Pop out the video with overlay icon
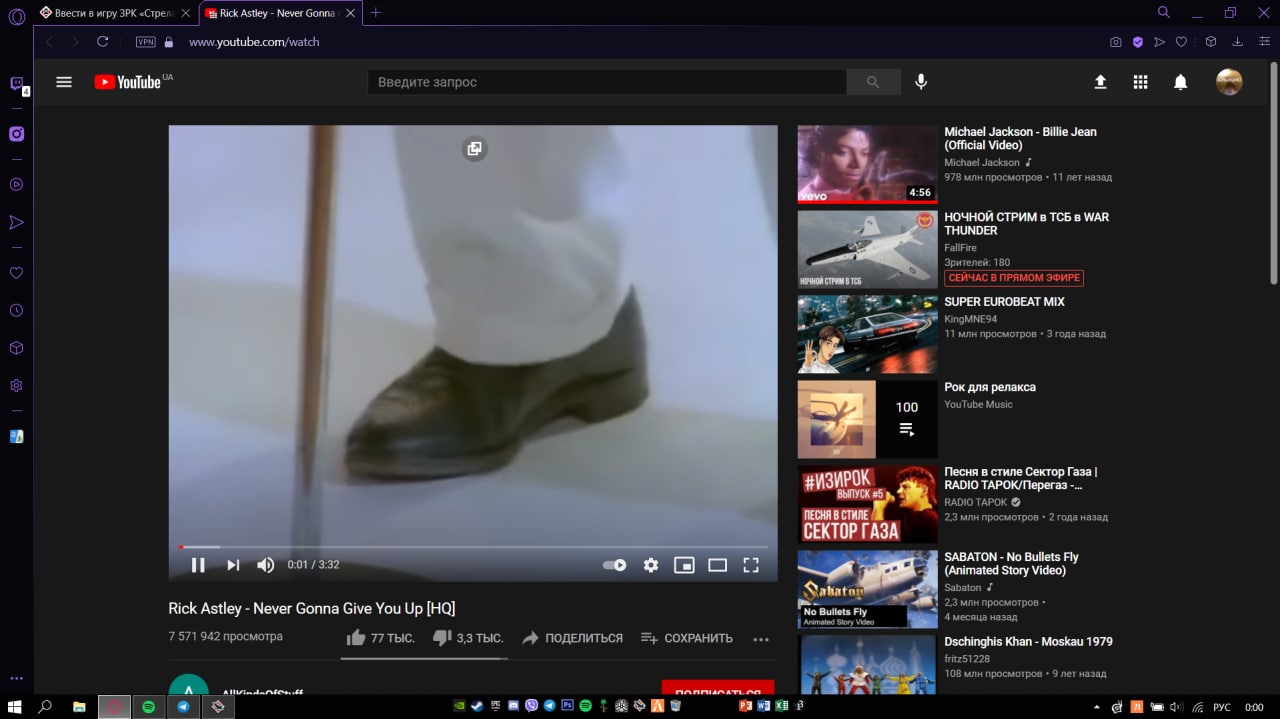The width and height of the screenshot is (1280, 719). (x=474, y=149)
